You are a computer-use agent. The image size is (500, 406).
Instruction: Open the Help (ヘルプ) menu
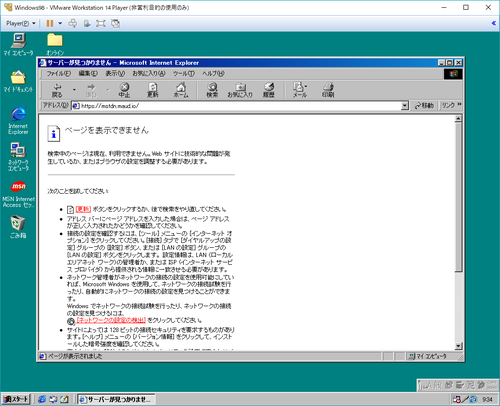point(213,73)
